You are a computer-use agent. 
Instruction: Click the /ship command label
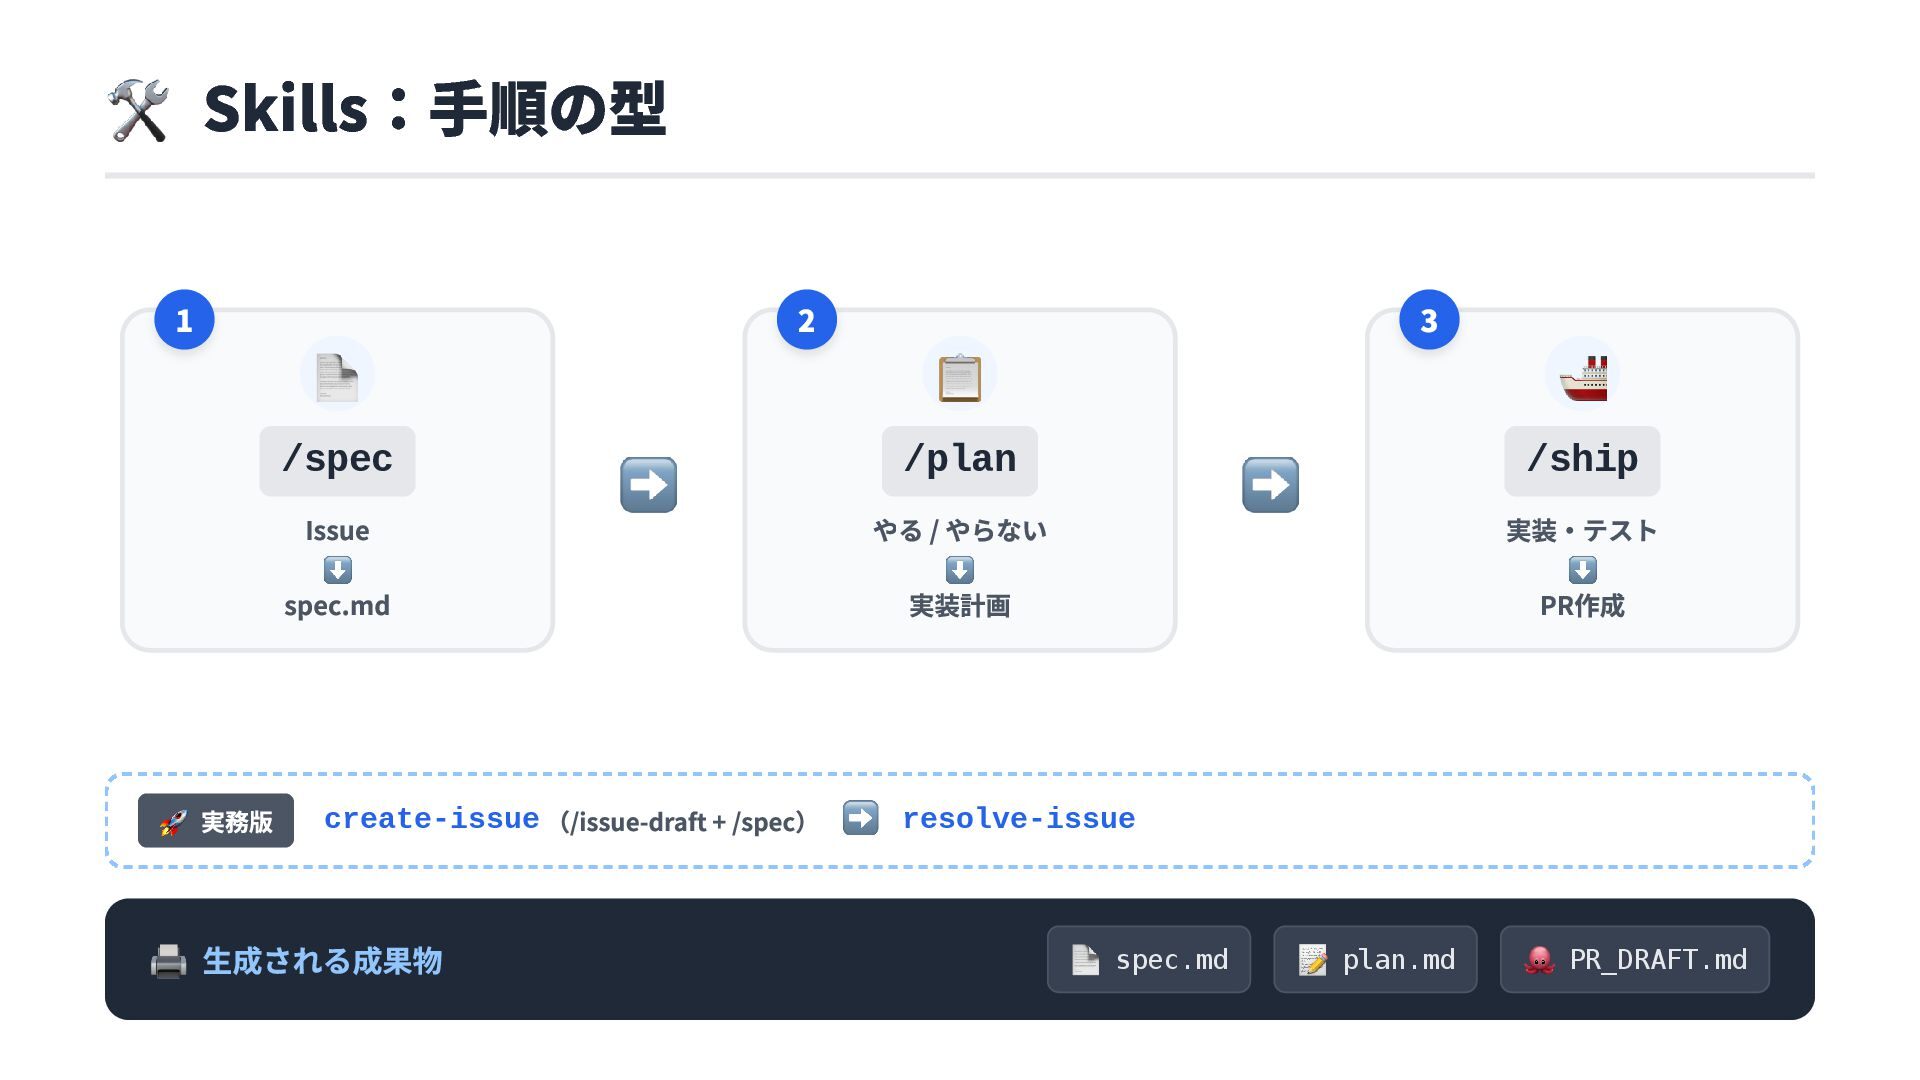click(x=1582, y=460)
